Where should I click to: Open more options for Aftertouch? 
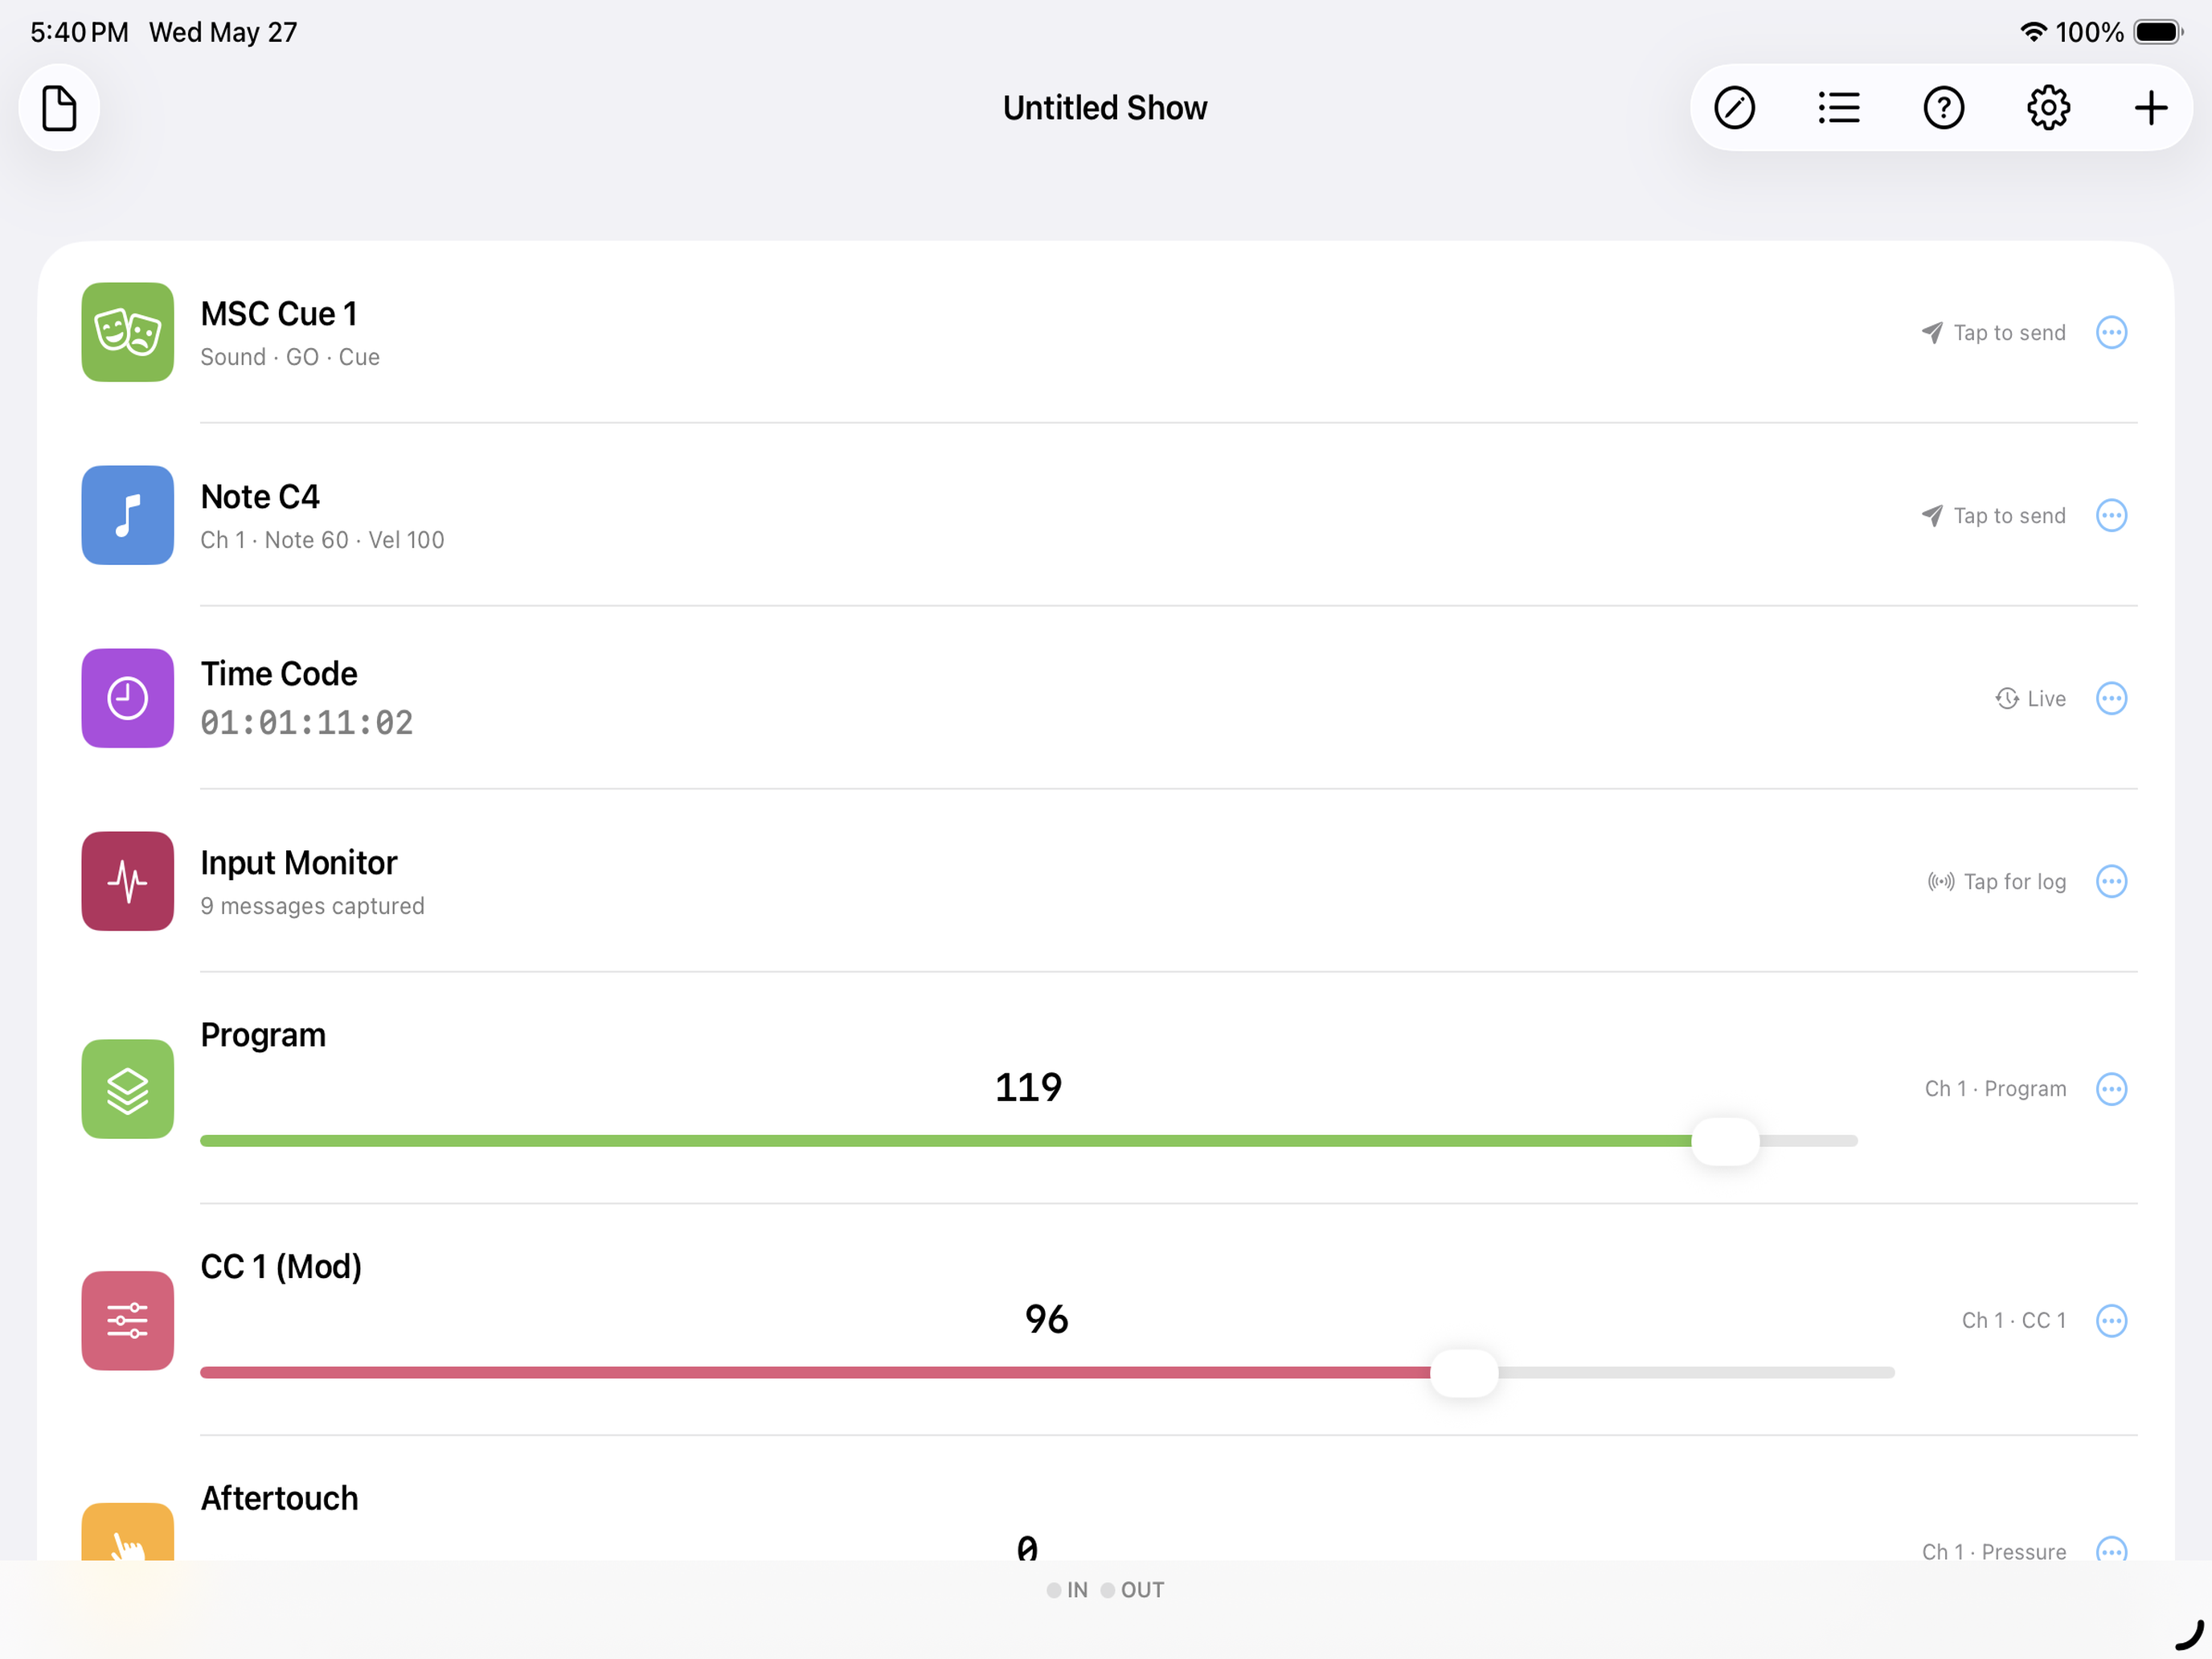(2111, 1550)
